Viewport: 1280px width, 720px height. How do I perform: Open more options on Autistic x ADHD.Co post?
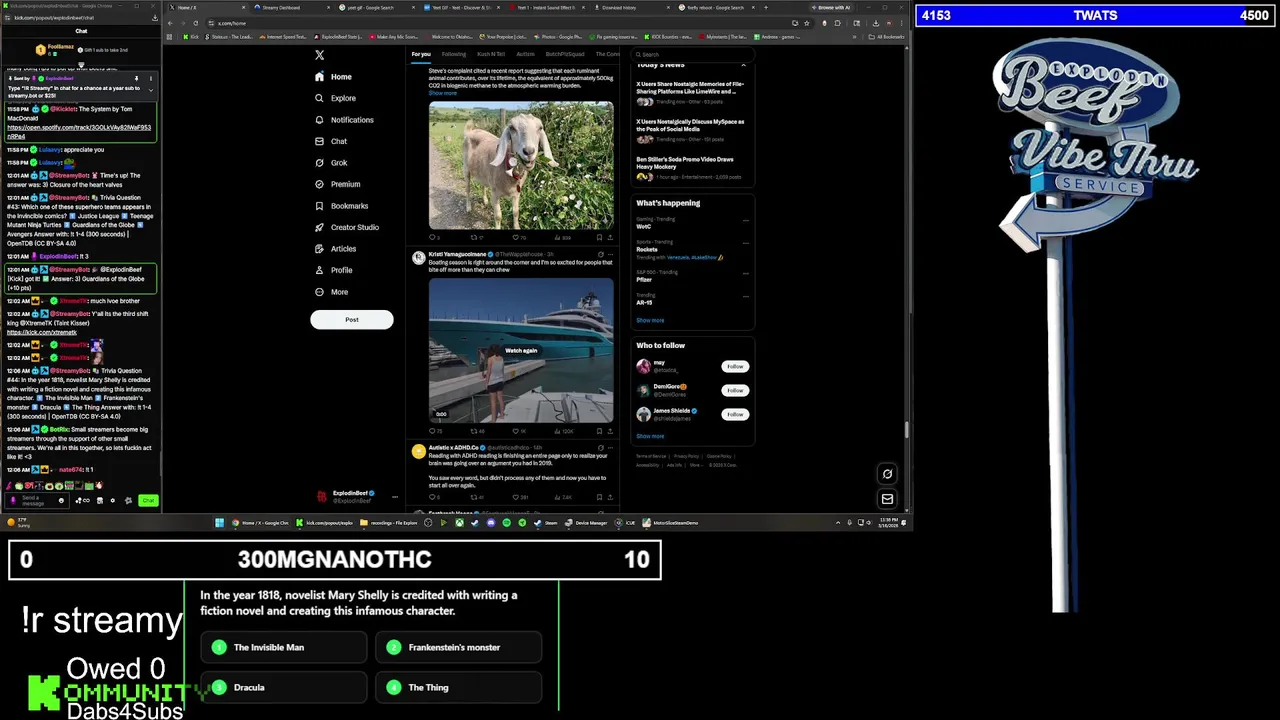pos(610,447)
